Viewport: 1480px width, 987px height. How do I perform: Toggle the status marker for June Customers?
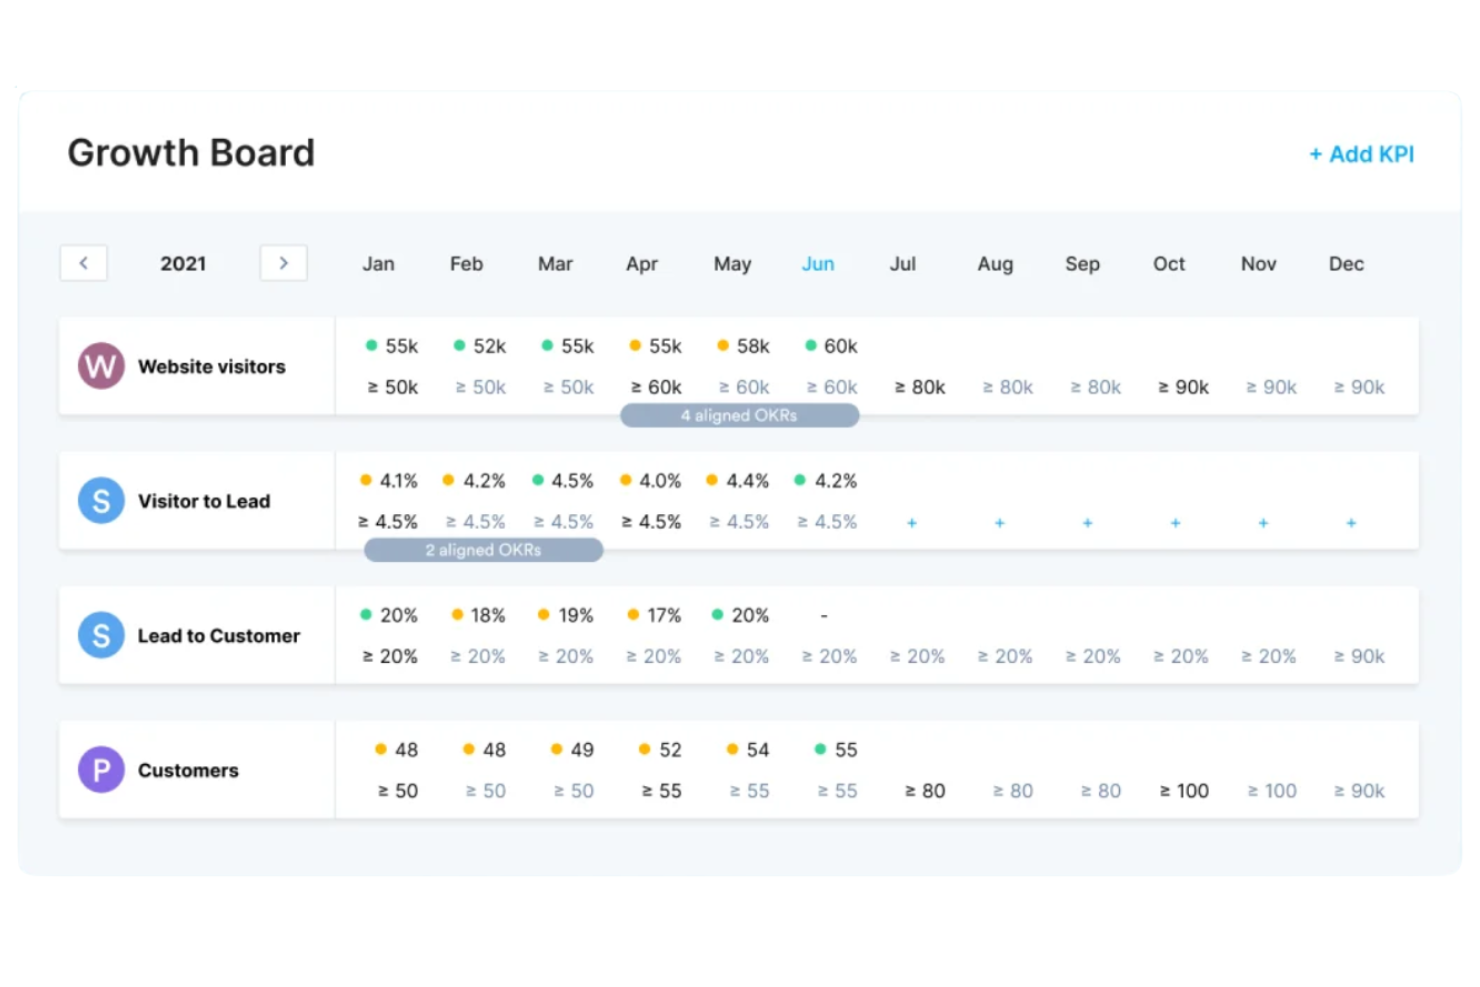[x=820, y=748]
